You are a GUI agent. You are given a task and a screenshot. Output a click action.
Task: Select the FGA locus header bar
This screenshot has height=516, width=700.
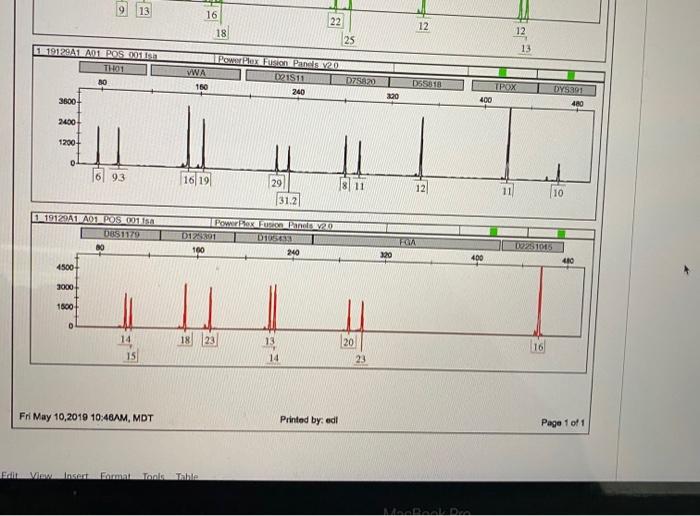point(407,242)
